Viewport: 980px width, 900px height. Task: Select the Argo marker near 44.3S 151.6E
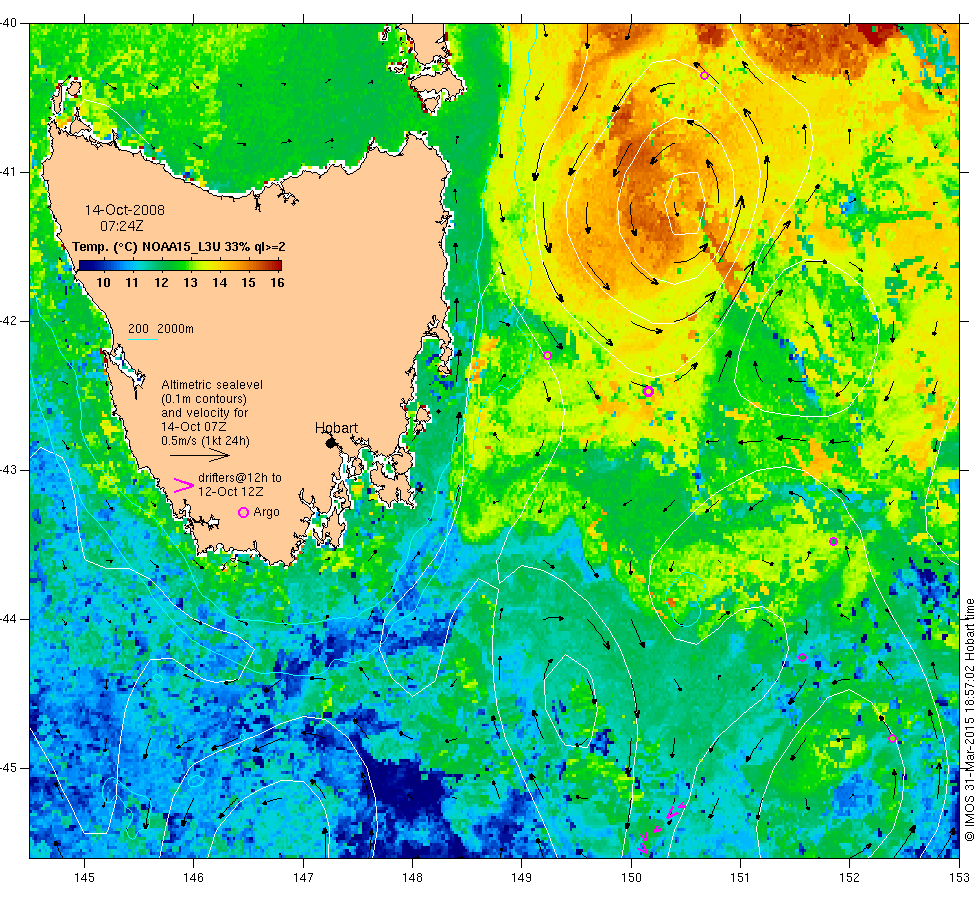pos(802,658)
